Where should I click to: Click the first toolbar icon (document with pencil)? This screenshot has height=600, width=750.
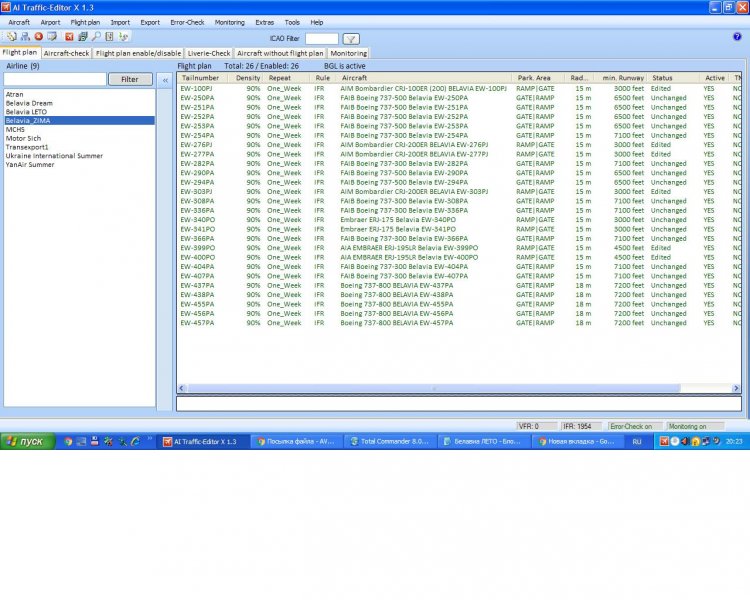click(x=11, y=36)
